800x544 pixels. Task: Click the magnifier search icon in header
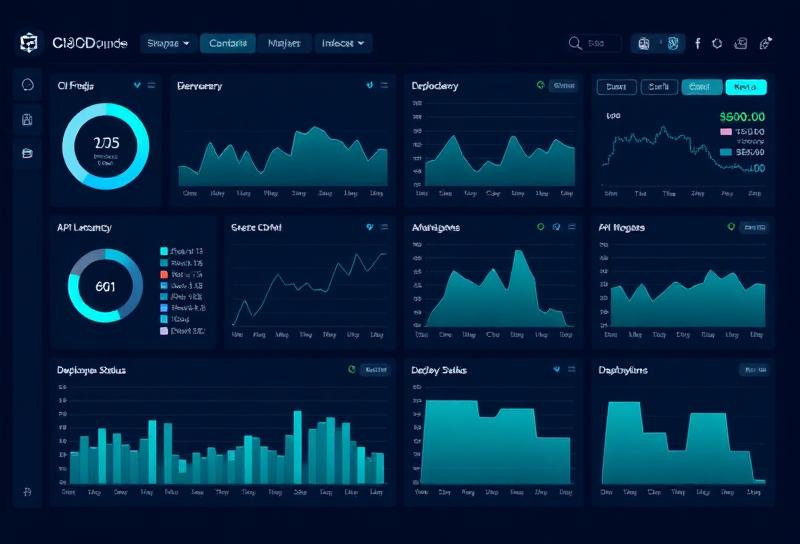575,43
